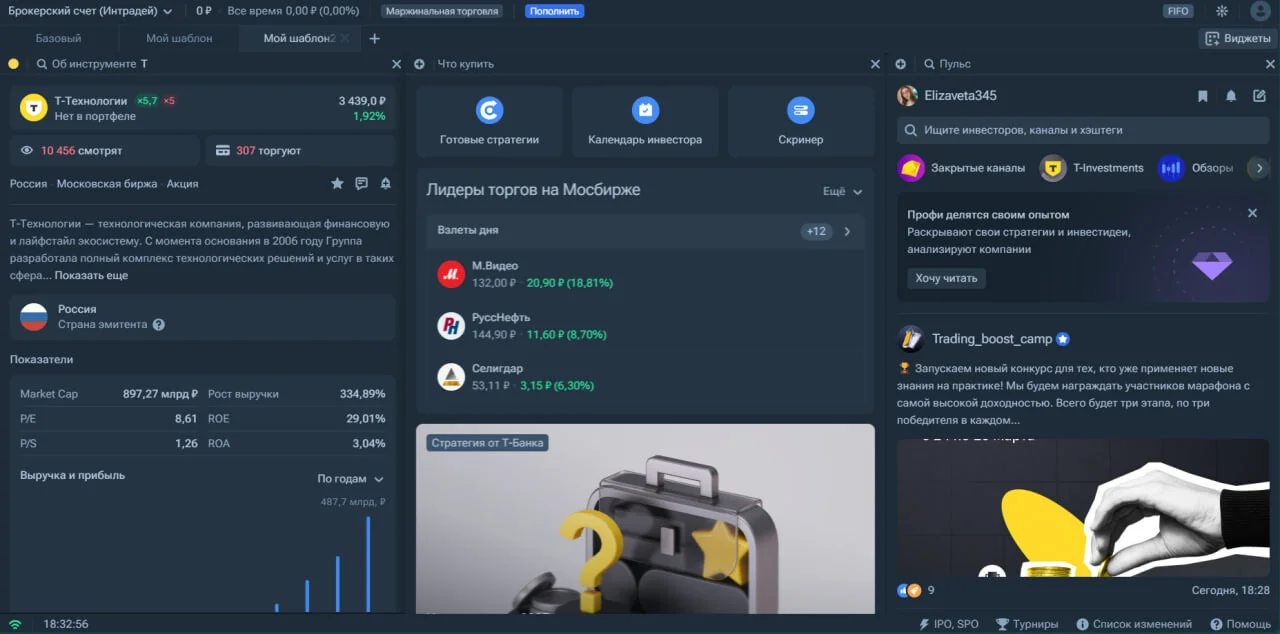Screen dimensions: 1280x634
Task: Select the М.Видео row in Взлеты дня
Action: point(645,274)
